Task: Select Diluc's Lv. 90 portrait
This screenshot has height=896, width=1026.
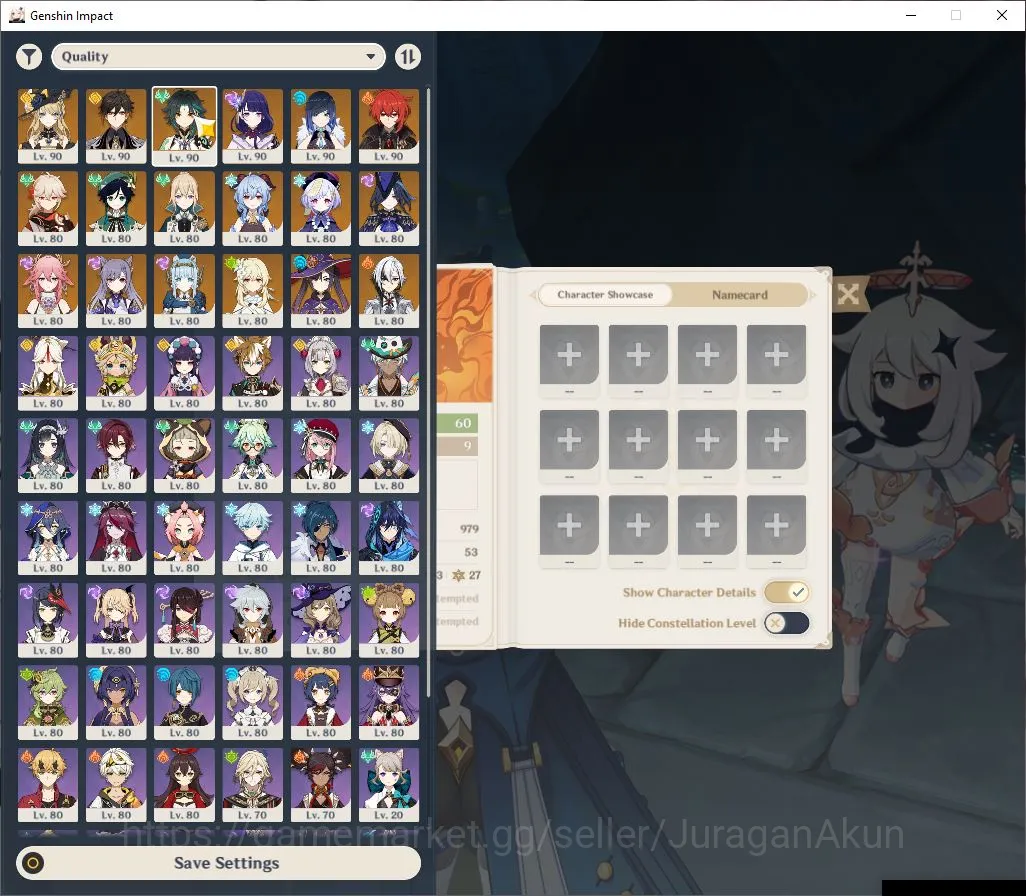Action: [x=389, y=126]
